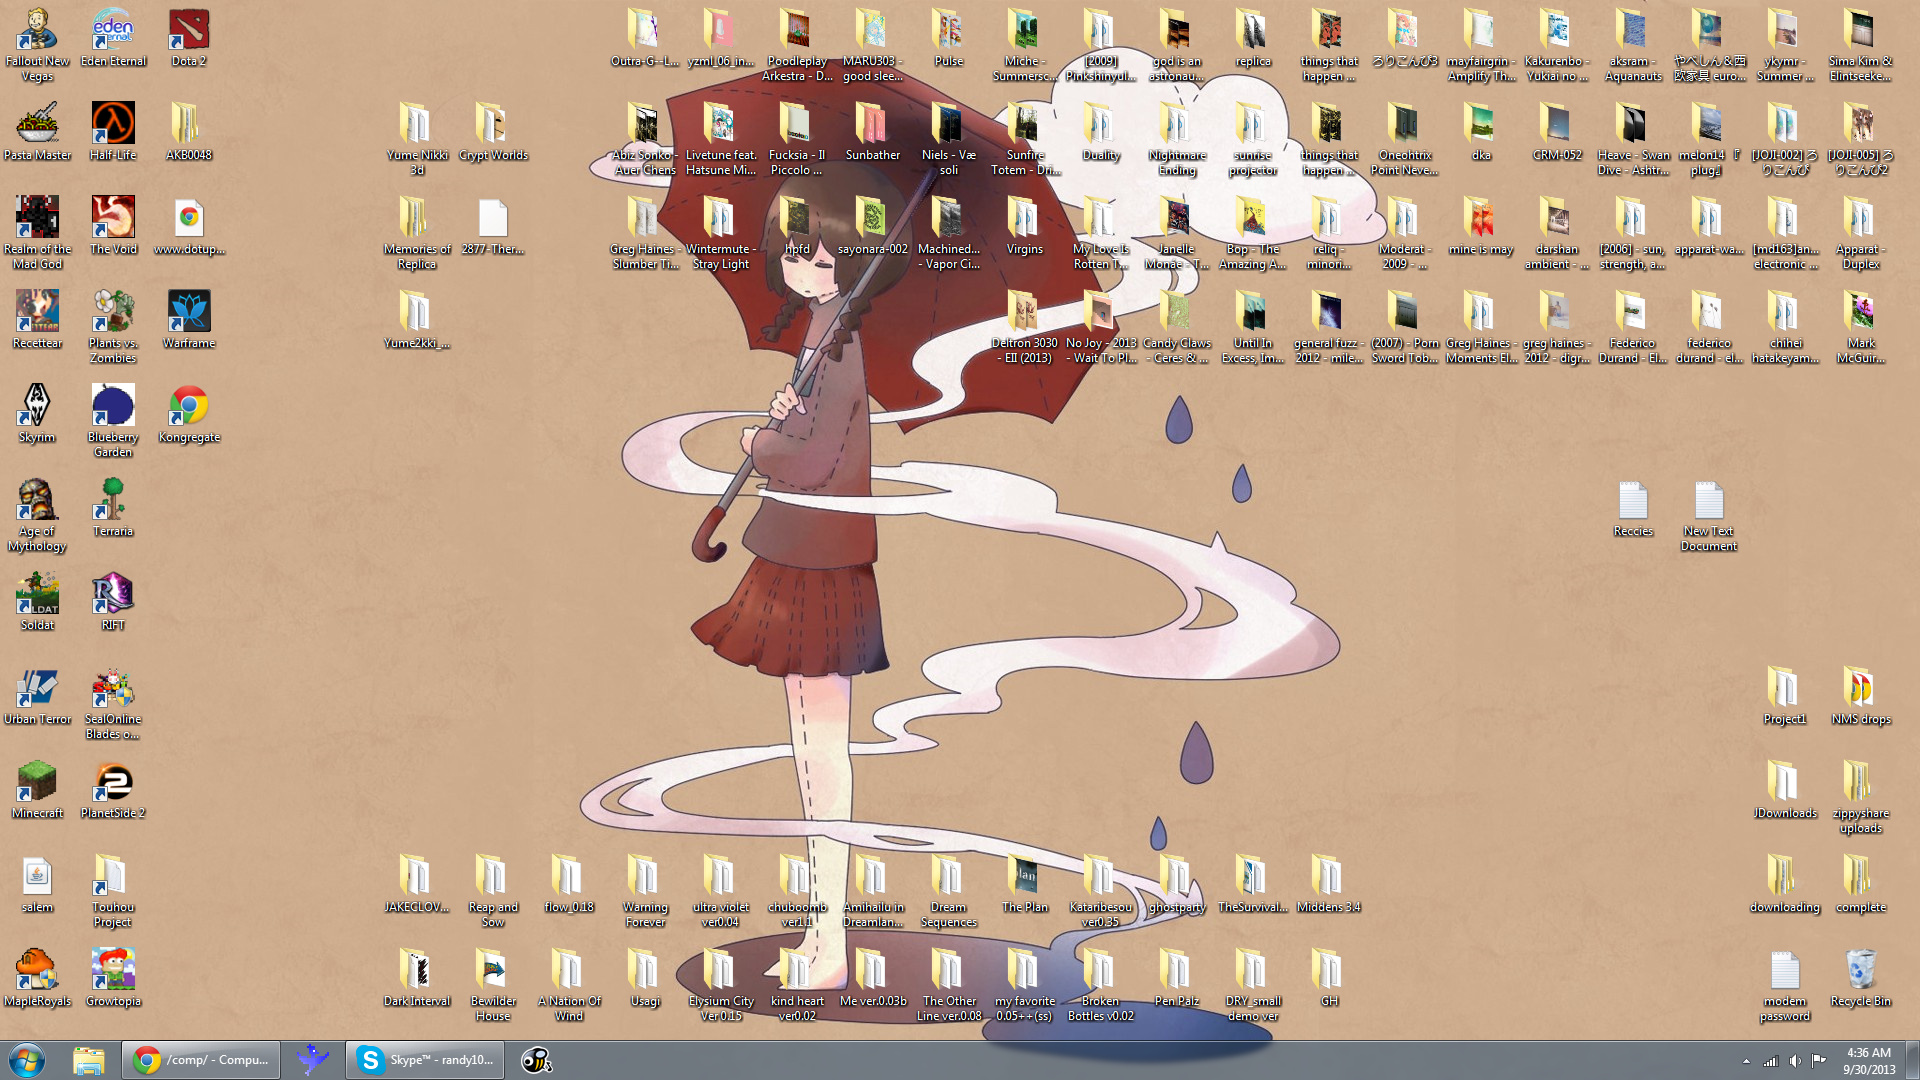Viewport: 1920px width, 1080px height.
Task: Open the network signal tray icon
Action: click(1770, 1061)
